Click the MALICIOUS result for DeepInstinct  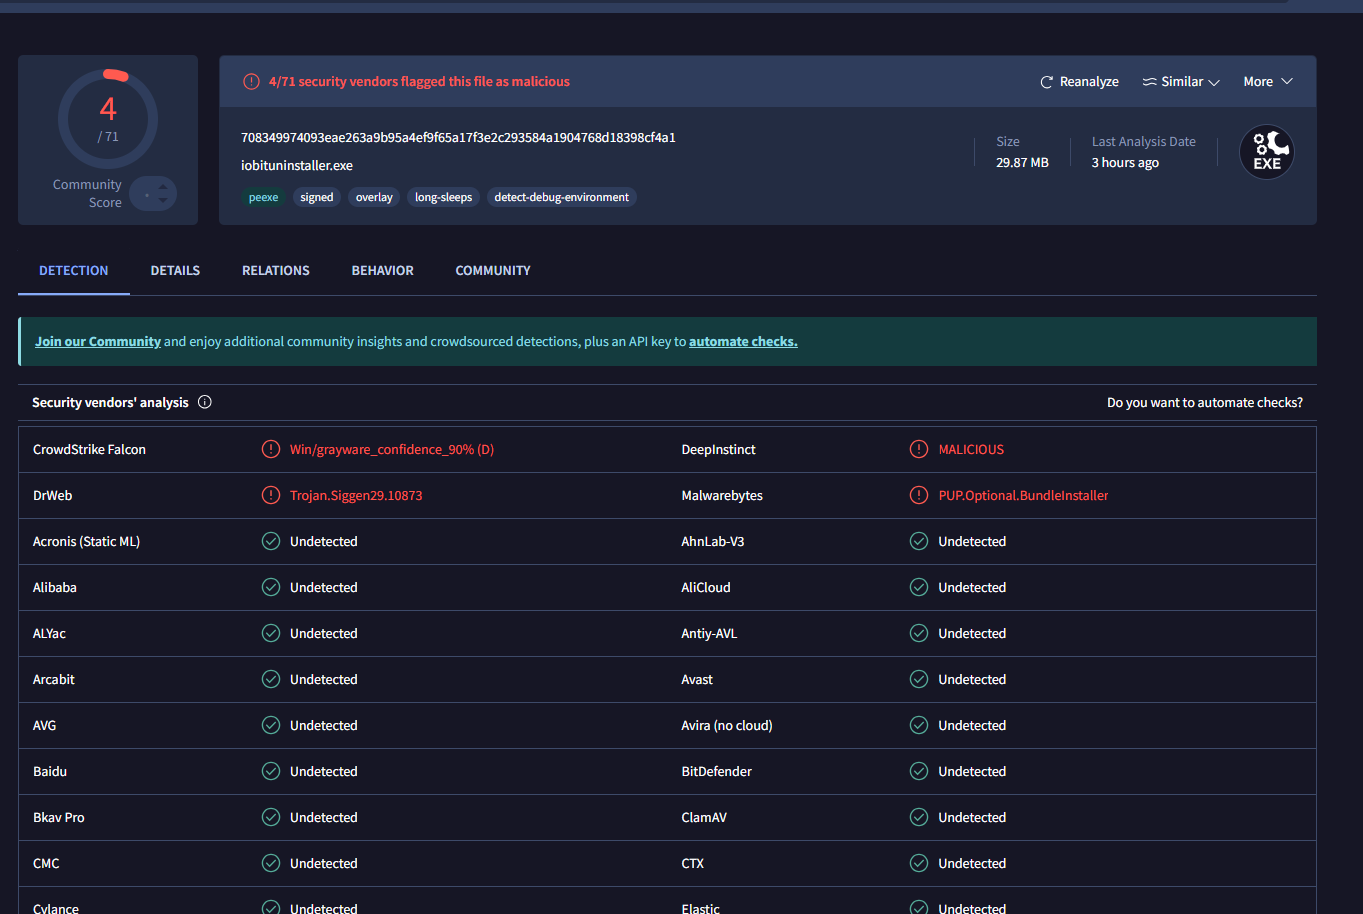coord(971,450)
